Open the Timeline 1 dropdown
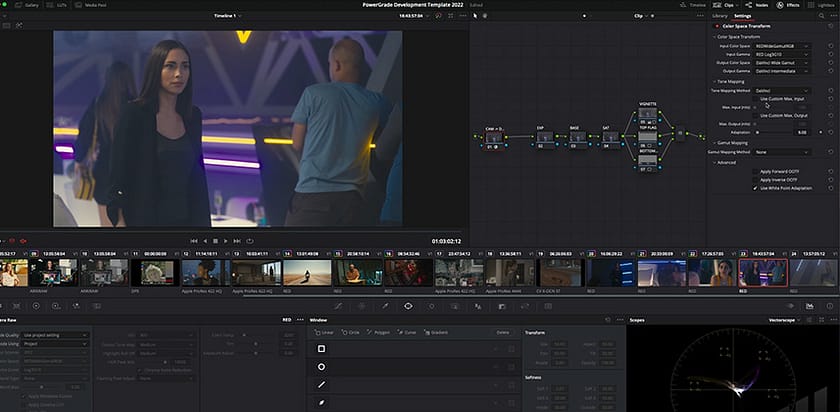Screen dimensions: 840x412 (x=227, y=16)
